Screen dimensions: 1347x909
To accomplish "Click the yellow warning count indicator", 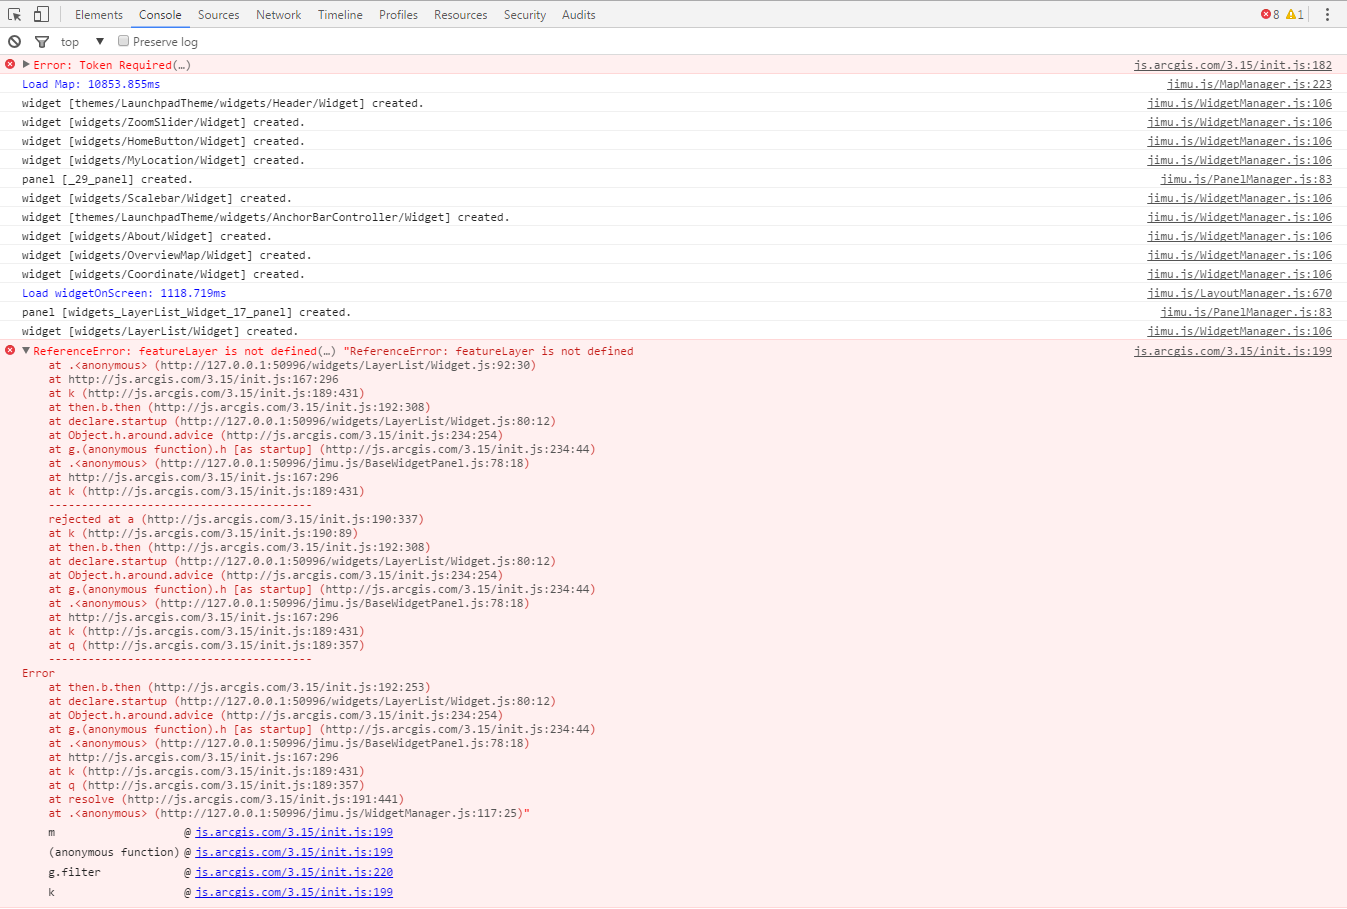I will [1295, 14].
